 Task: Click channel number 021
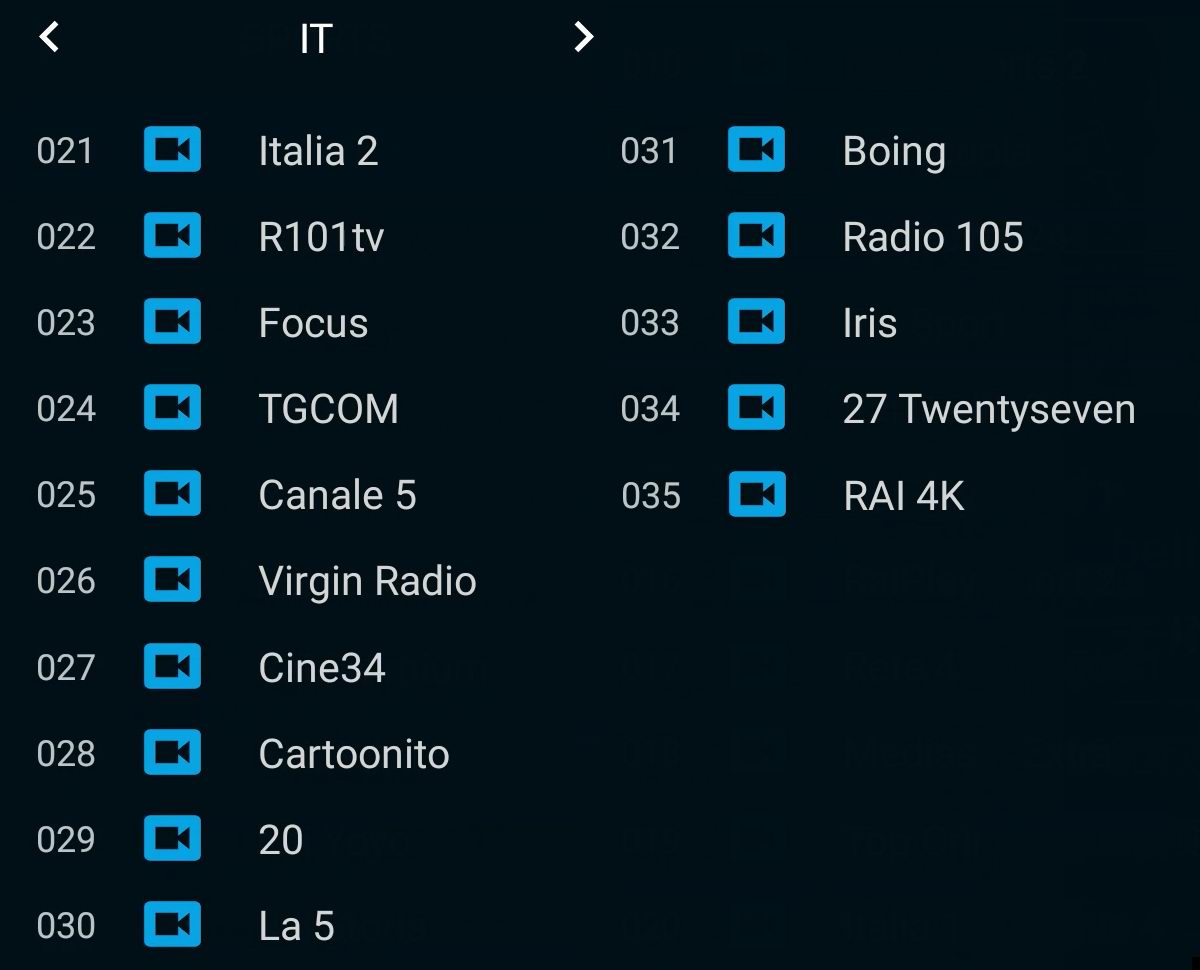pos(65,151)
